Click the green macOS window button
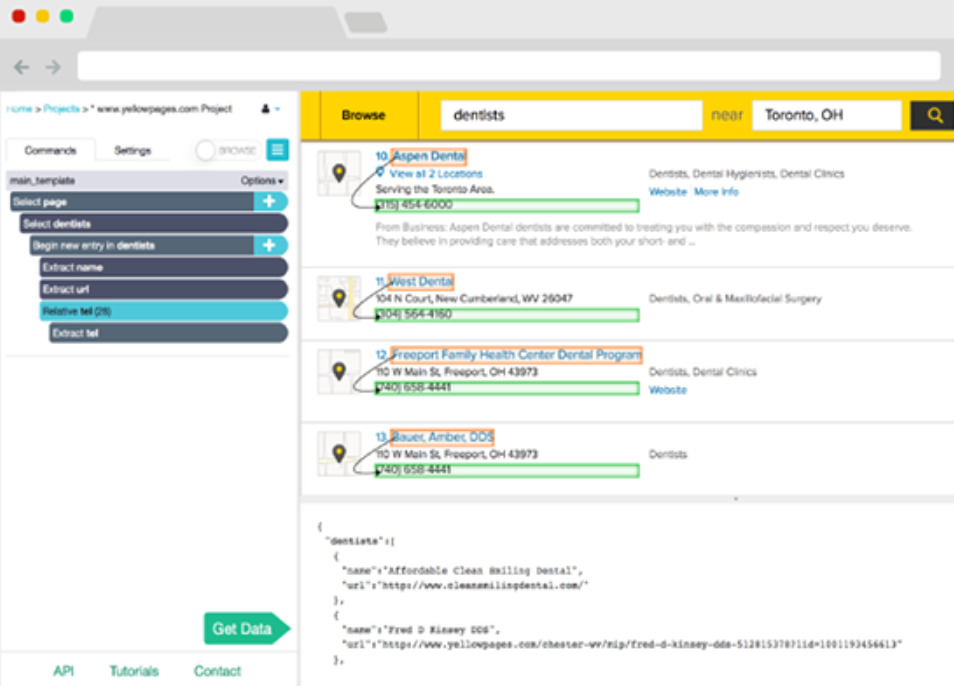This screenshot has height=686, width=954. pyautogui.click(x=66, y=16)
